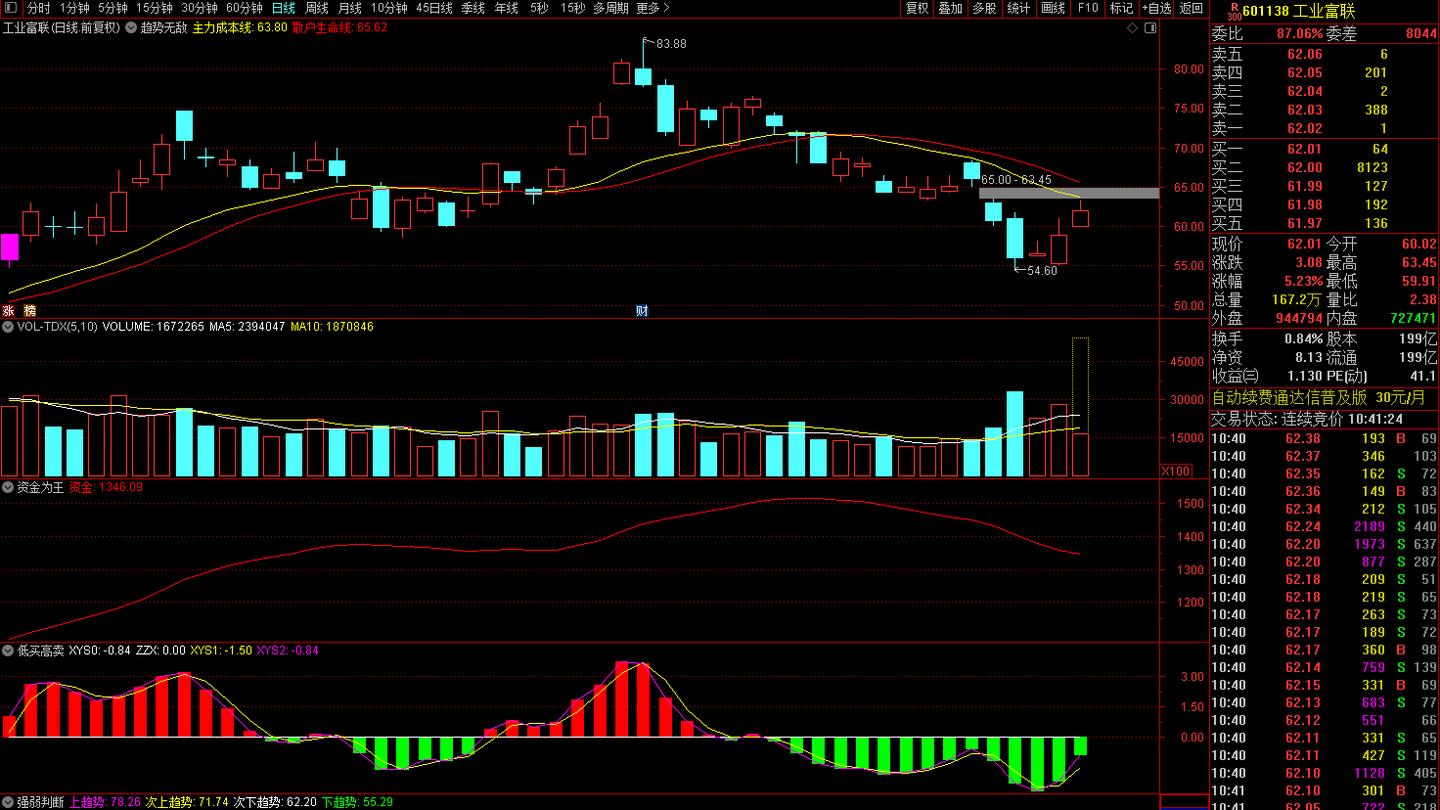The width and height of the screenshot is (1440, 810).
Task: Toggle the left sidebar panel icon
Action: 11,8
